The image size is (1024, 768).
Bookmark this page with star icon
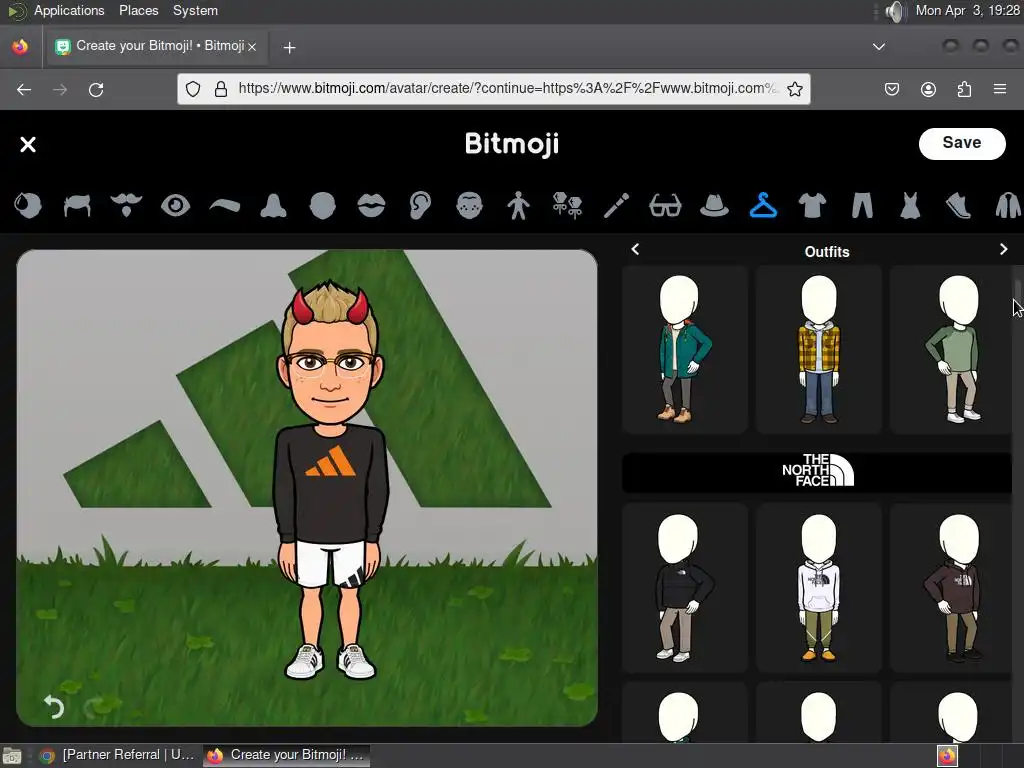click(x=795, y=89)
